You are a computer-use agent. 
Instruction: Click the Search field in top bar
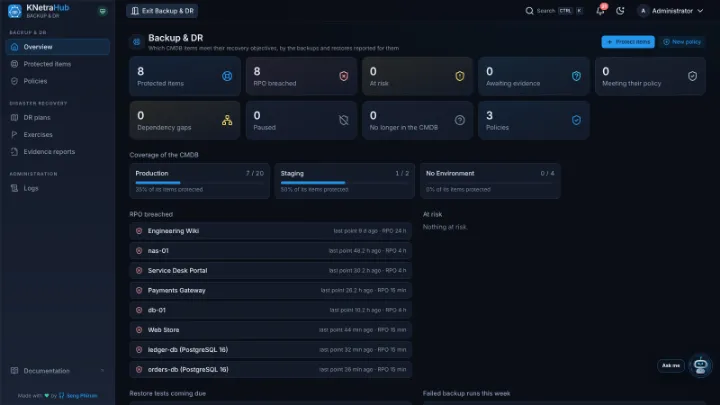[x=554, y=11]
